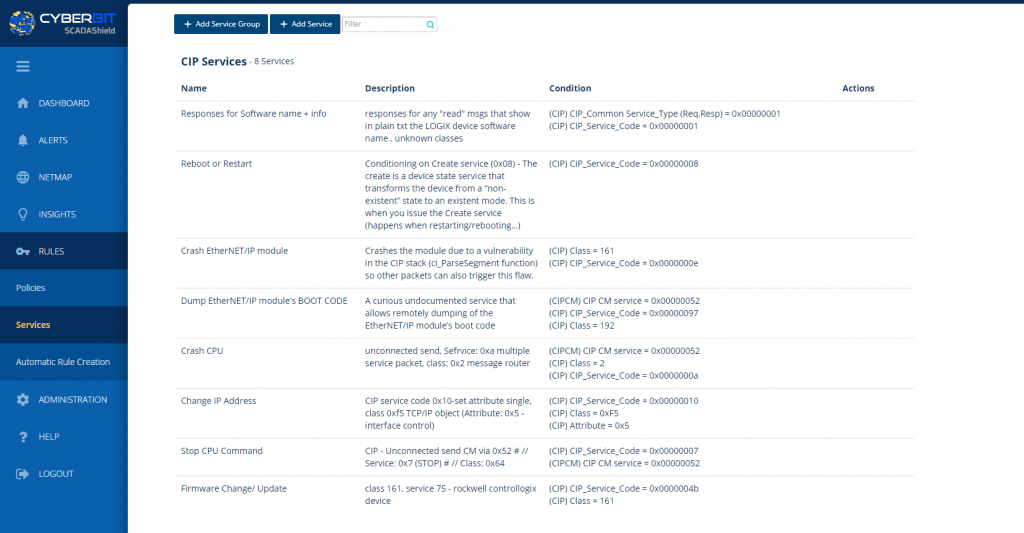Click the Rules key icon
Image resolution: width=1024 pixels, height=533 pixels.
[x=23, y=251]
